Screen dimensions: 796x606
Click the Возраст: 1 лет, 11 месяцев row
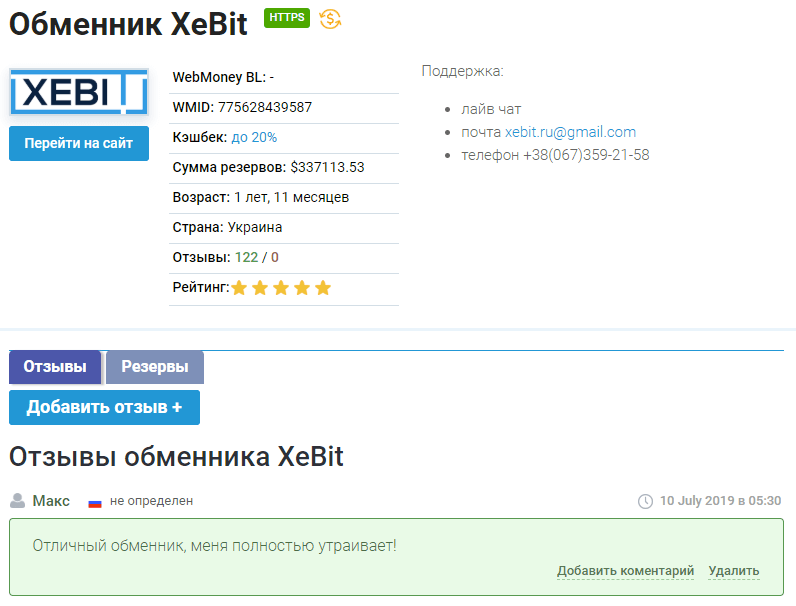click(284, 197)
